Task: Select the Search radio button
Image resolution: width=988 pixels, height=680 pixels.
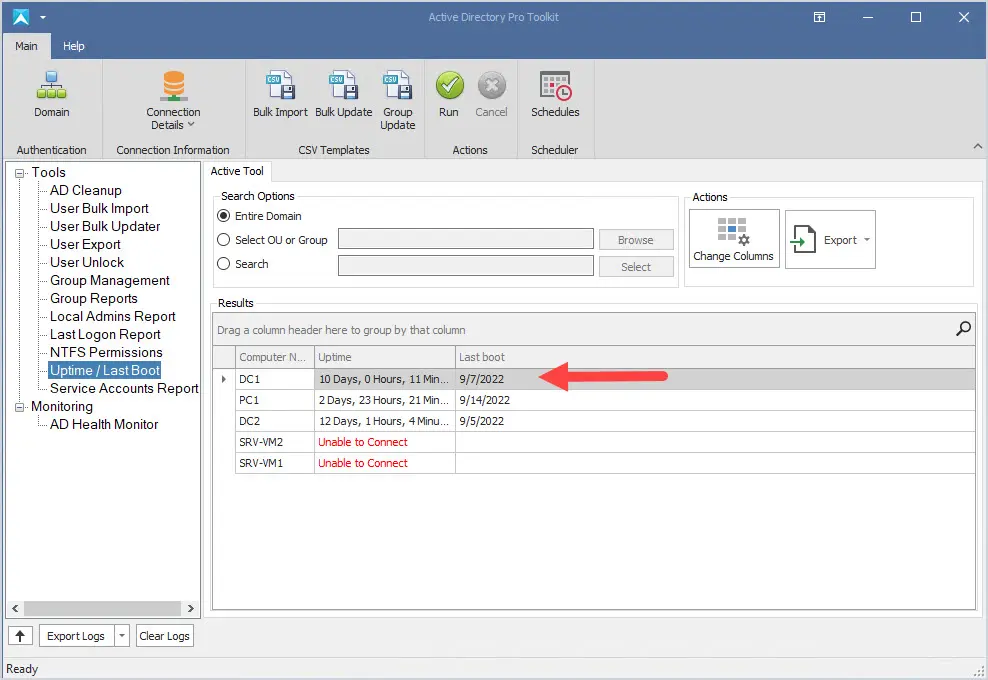Action: (x=224, y=263)
